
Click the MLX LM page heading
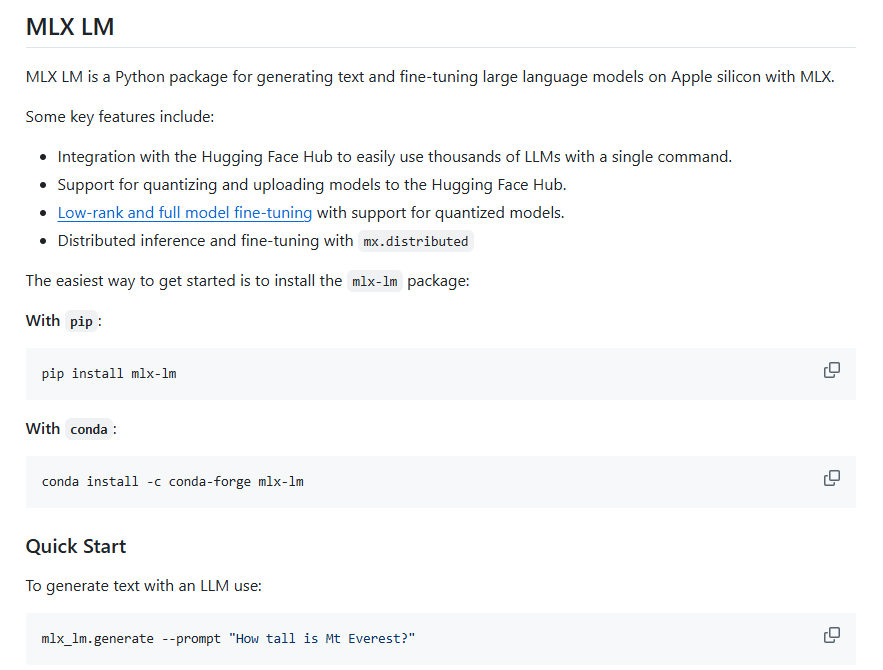click(x=69, y=27)
